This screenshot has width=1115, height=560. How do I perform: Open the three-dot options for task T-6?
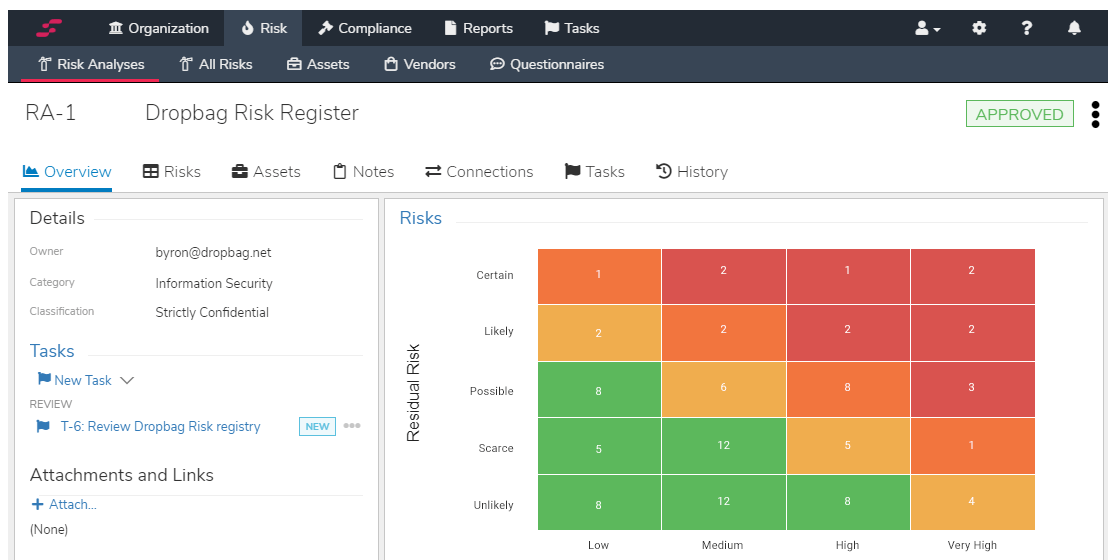(352, 426)
